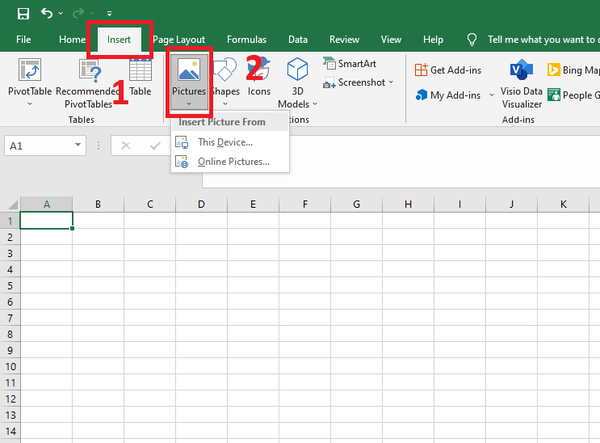Expand the My Add-ins dropdown arrow
This screenshot has width=600, height=443.
pos(492,95)
